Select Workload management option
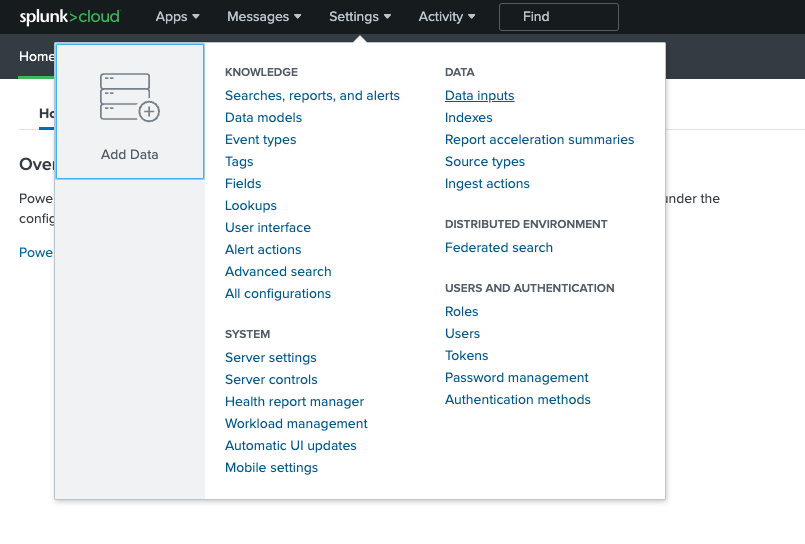This screenshot has height=544, width=805. (x=296, y=424)
